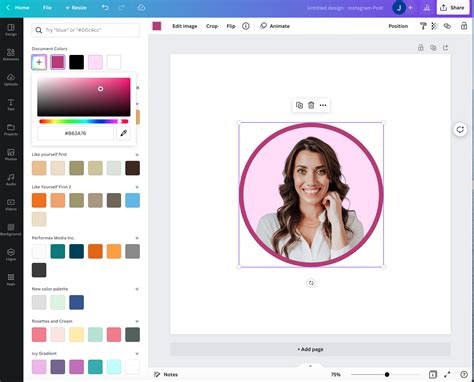Viewport: 474px width, 382px height.
Task: Click the undo arrow icon
Action: tap(105, 7)
